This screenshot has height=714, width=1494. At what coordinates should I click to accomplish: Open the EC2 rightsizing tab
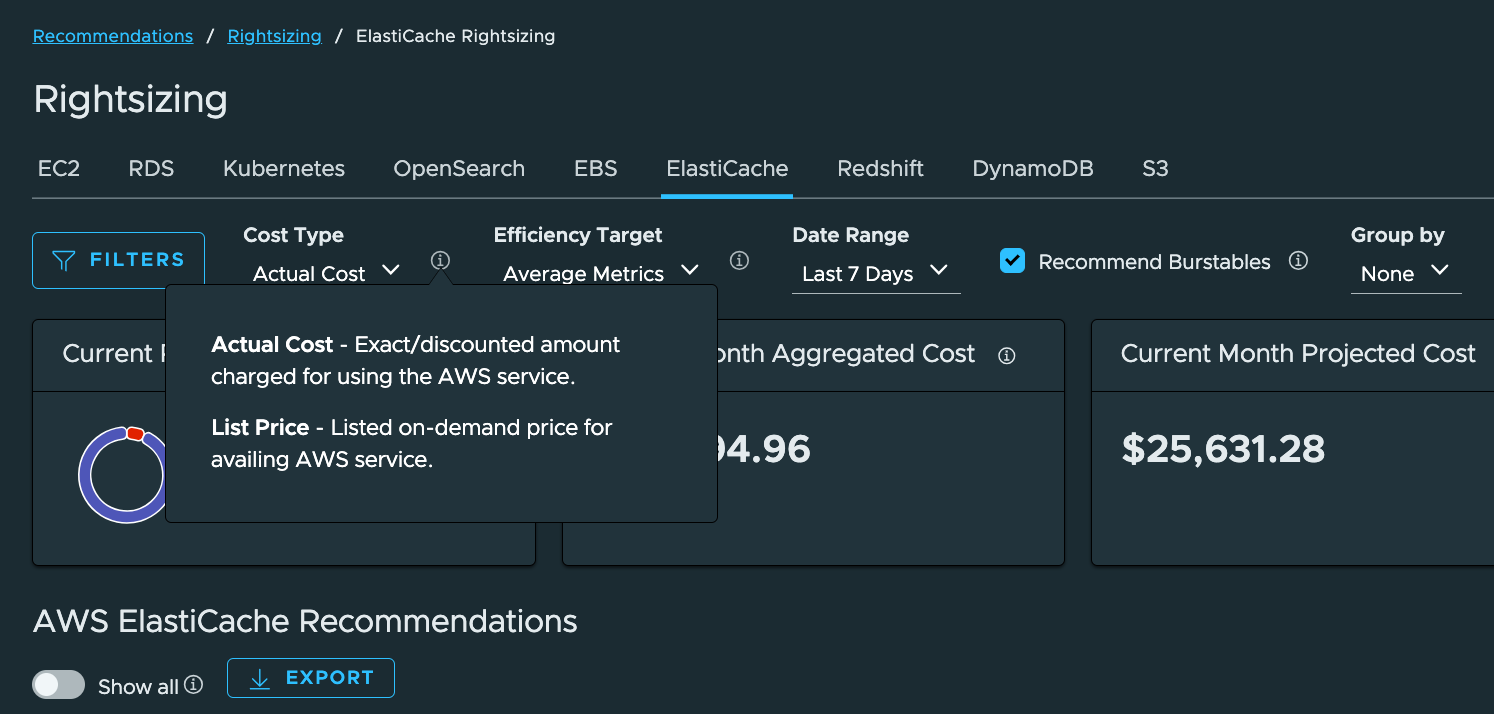(58, 168)
